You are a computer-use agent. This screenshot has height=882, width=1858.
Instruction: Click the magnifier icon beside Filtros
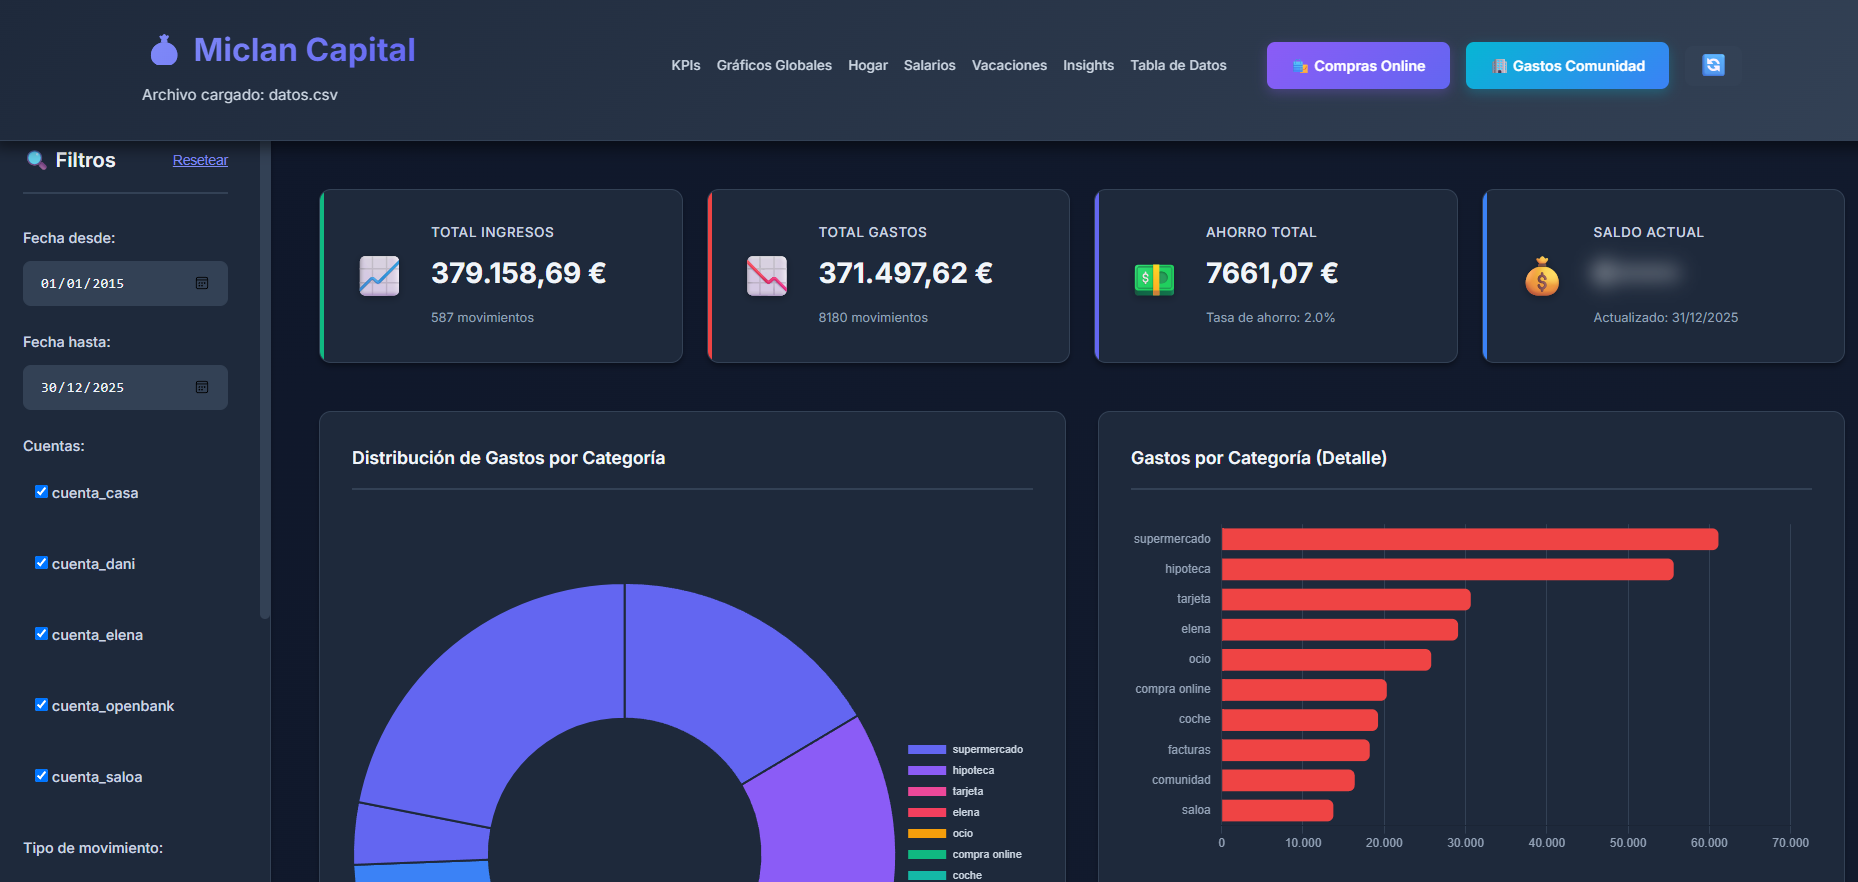[37, 160]
